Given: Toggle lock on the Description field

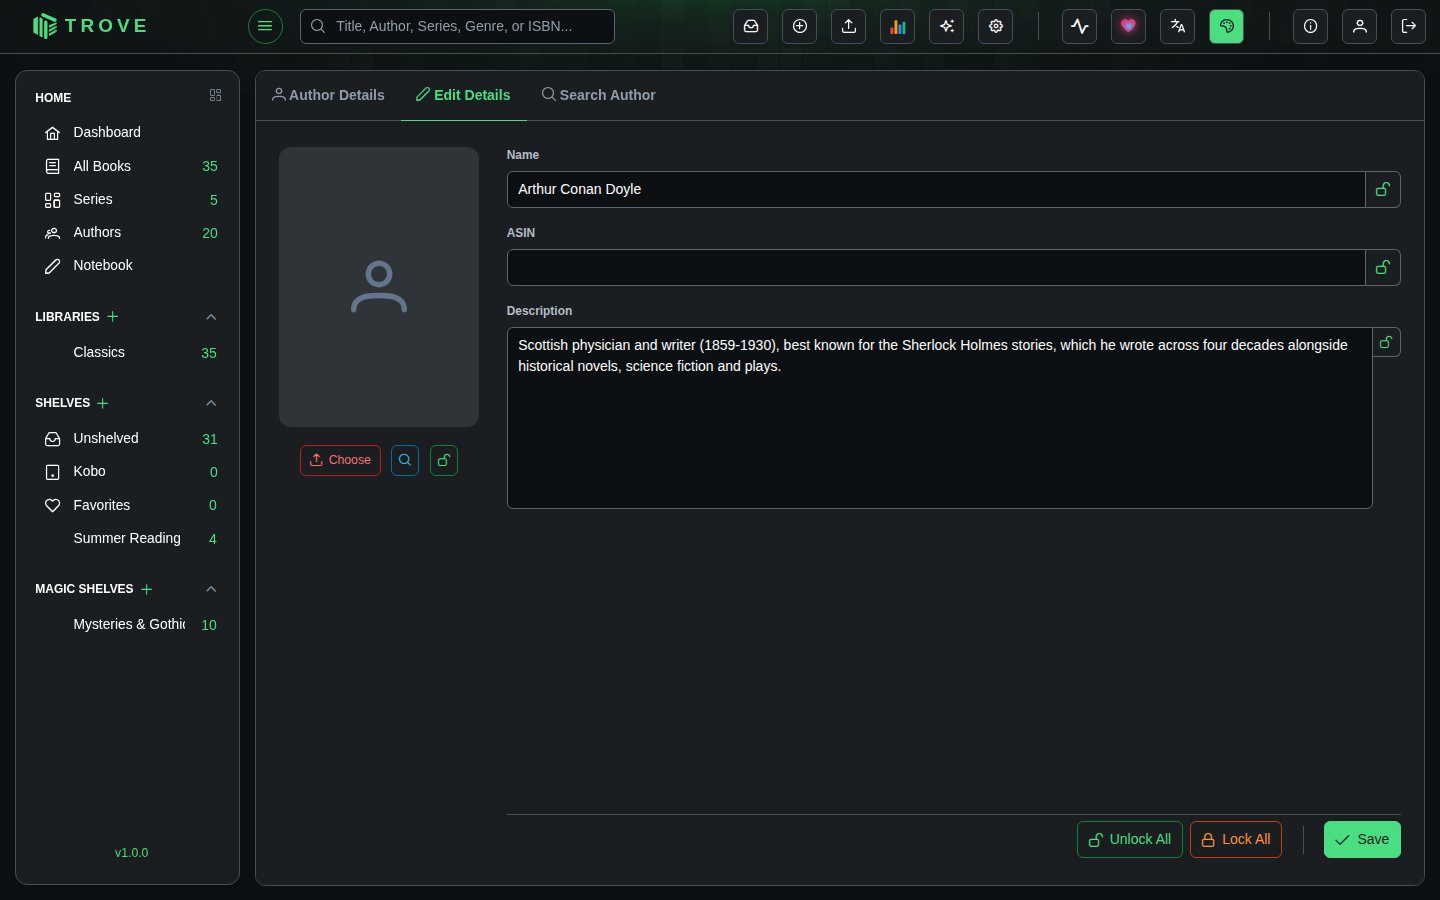Looking at the screenshot, I should click(x=1386, y=342).
